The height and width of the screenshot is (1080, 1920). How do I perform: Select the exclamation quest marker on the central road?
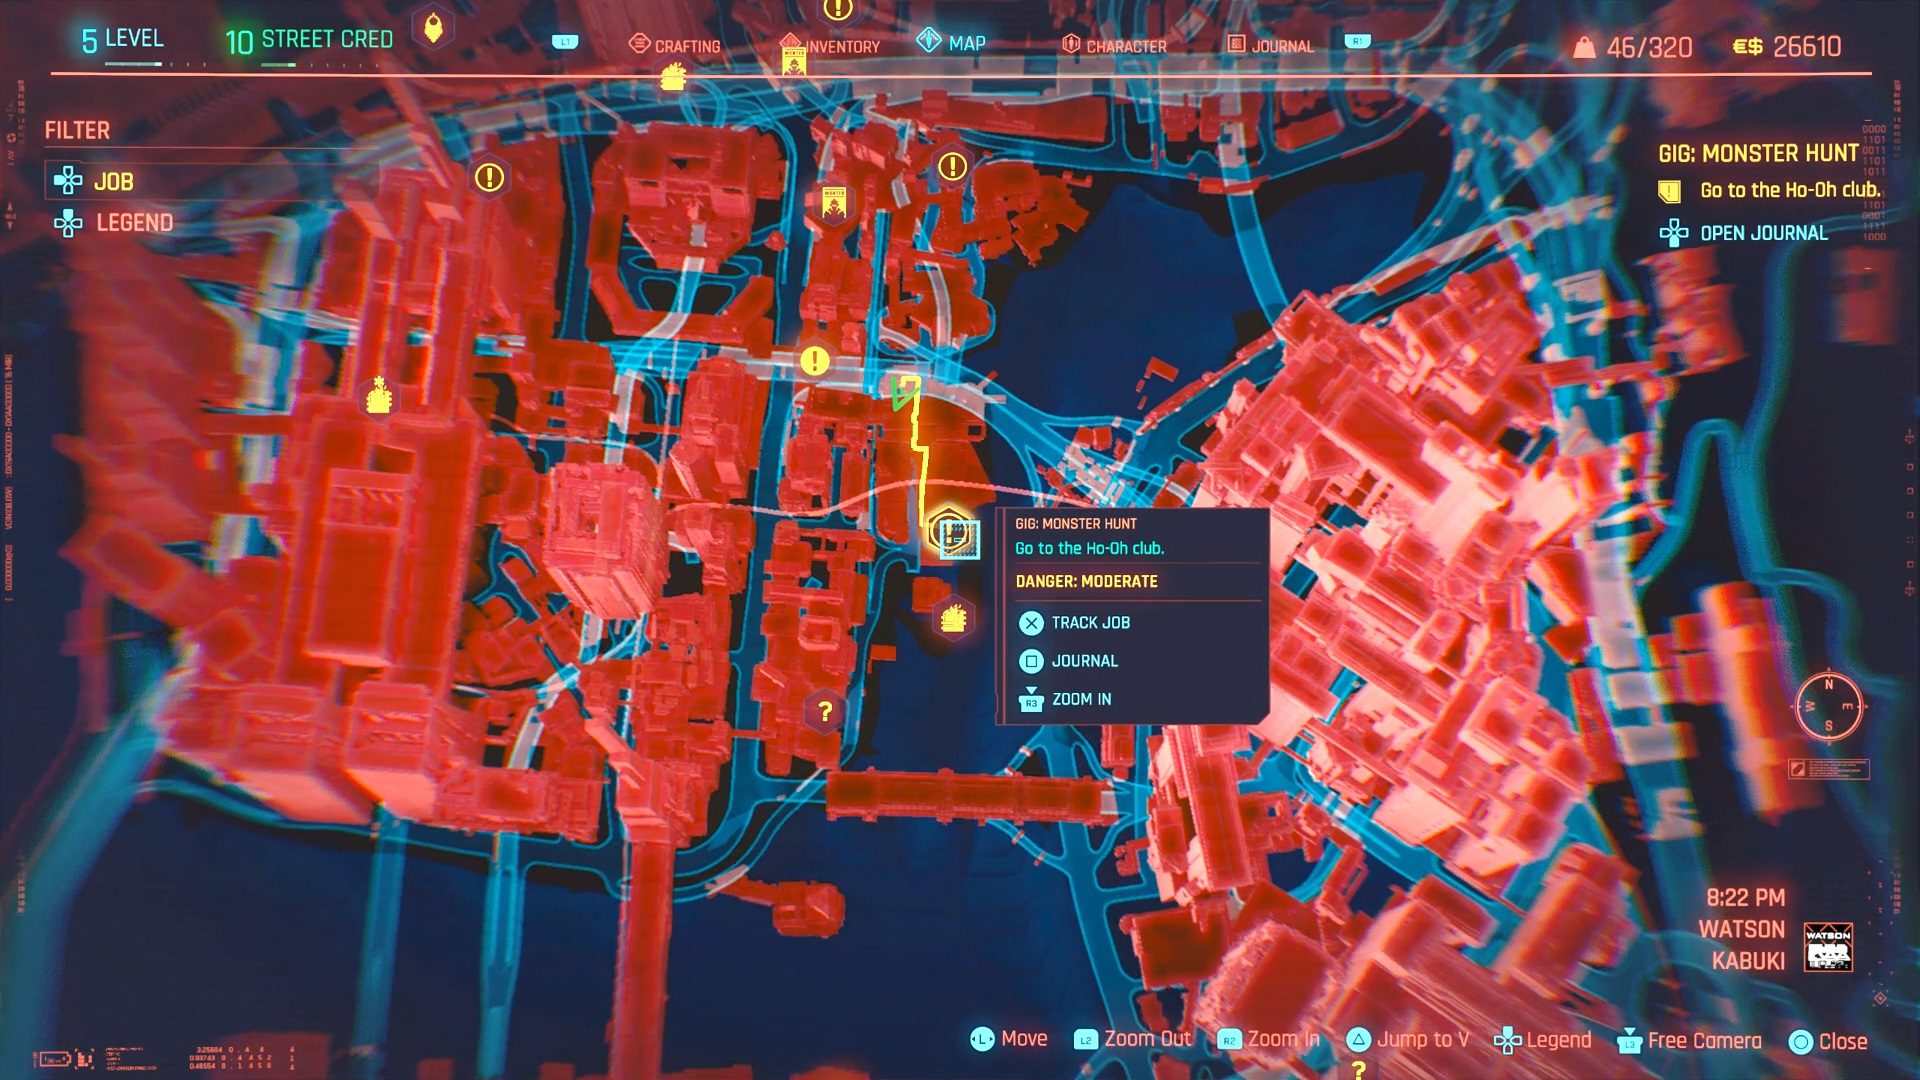[x=815, y=361]
